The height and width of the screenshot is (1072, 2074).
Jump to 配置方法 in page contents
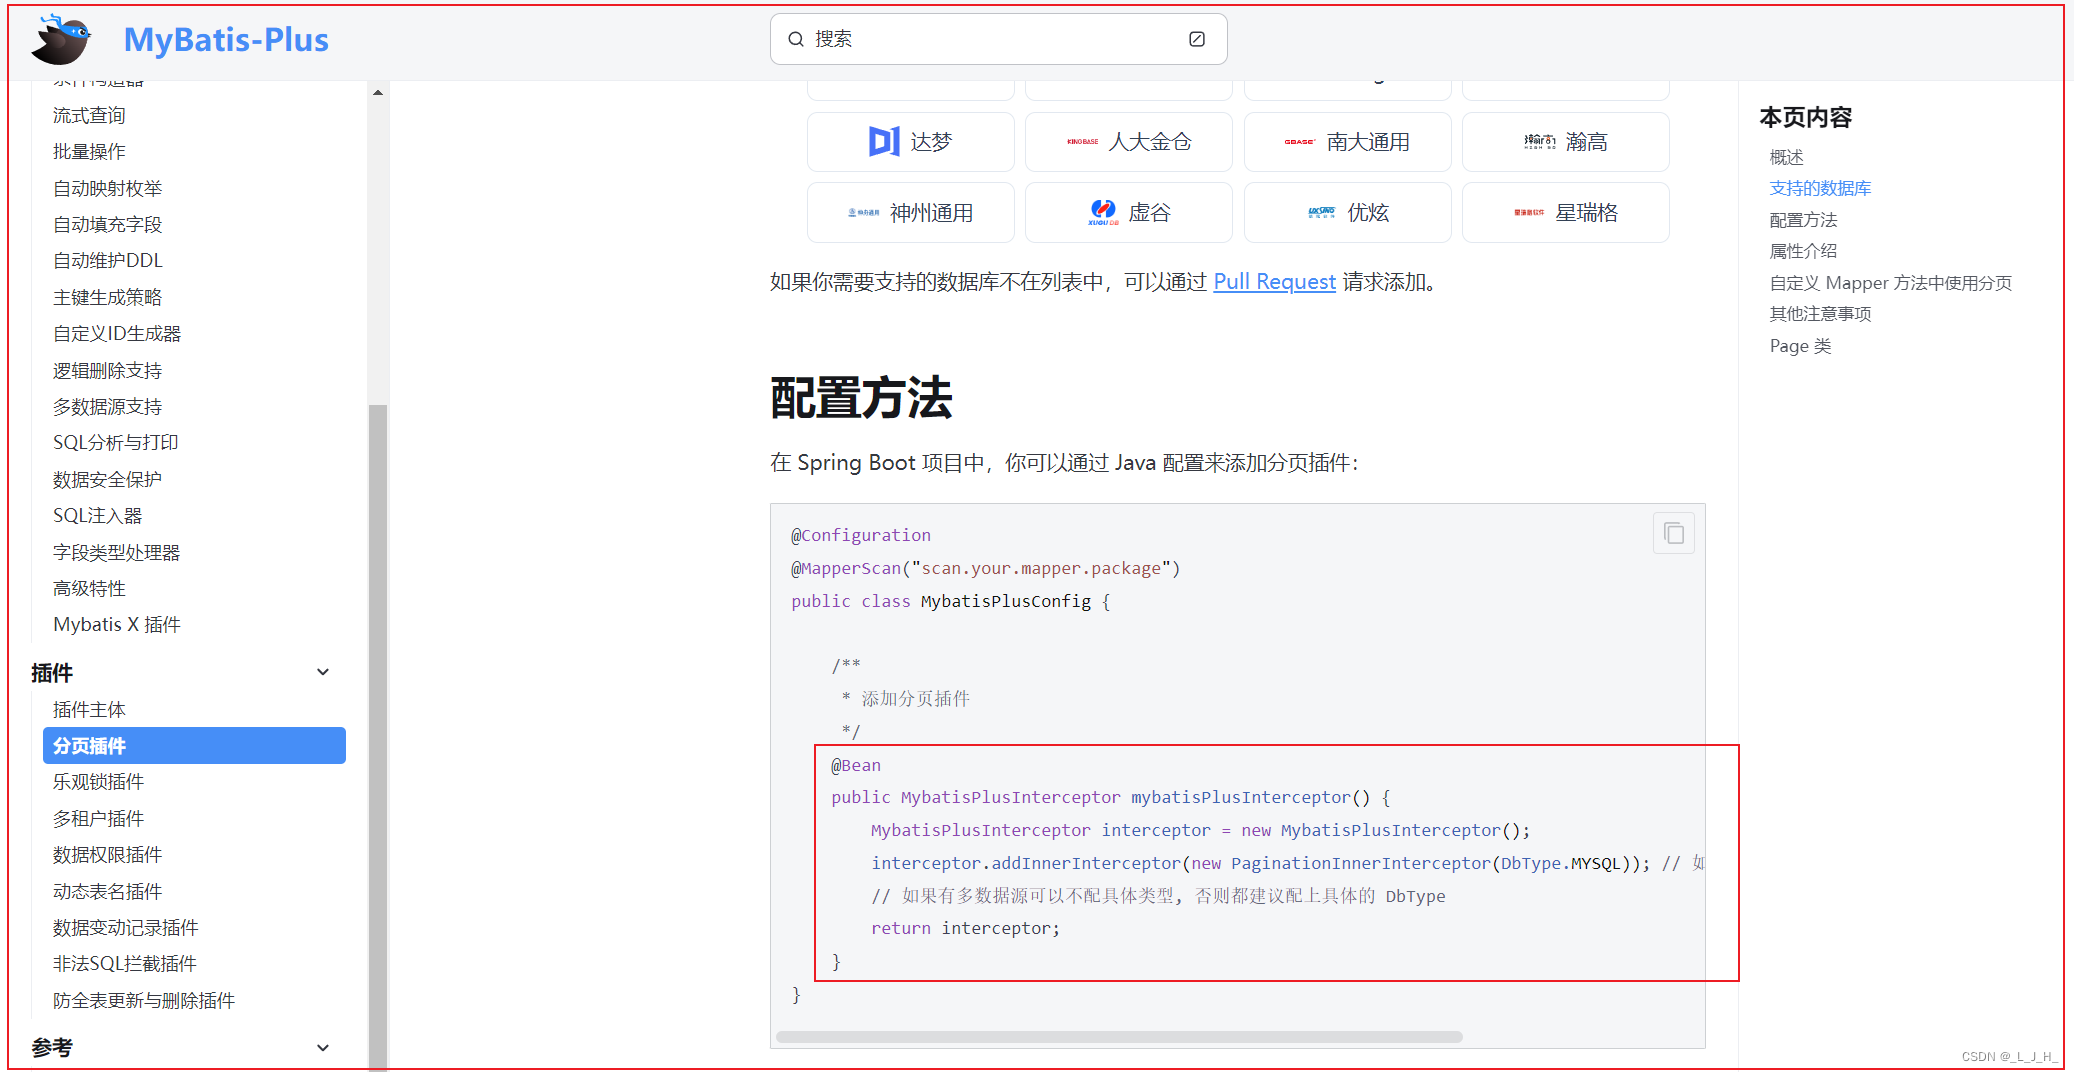tap(1803, 220)
